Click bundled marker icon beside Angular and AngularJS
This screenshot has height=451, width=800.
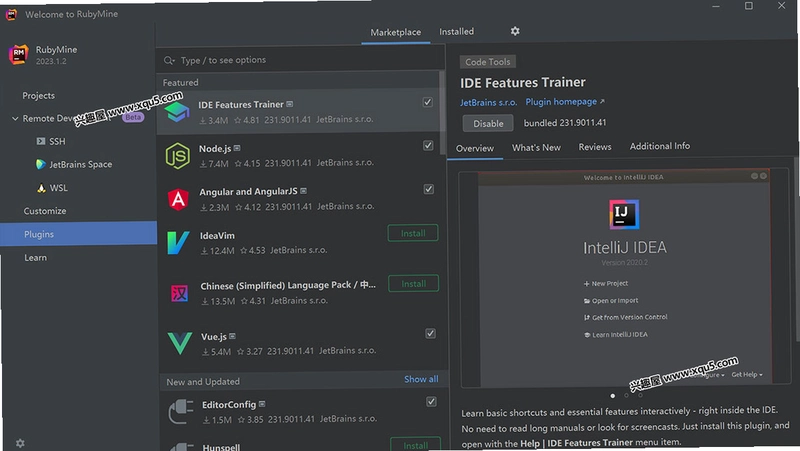pyautogui.click(x=304, y=191)
